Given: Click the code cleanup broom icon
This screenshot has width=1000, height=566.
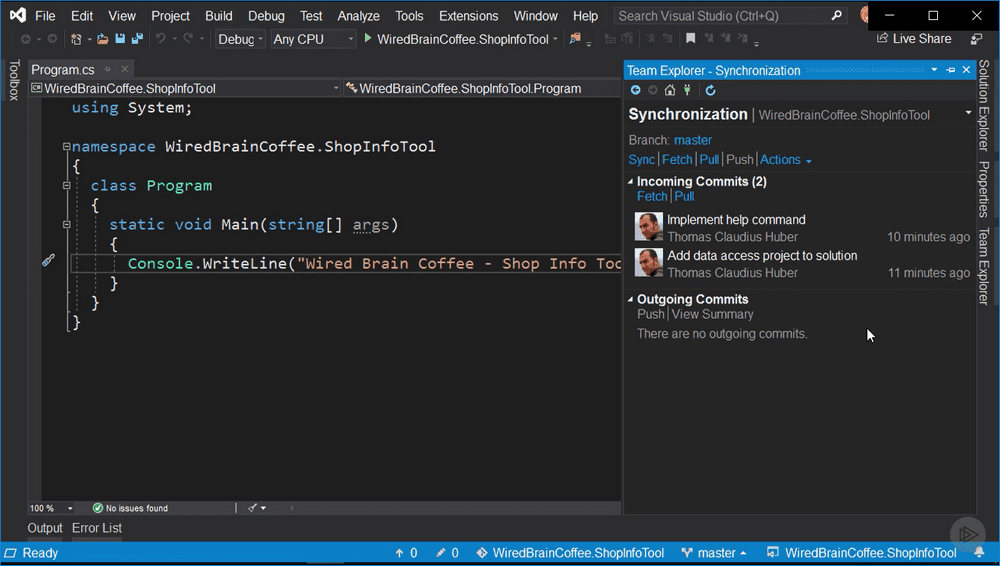Looking at the screenshot, I should click(x=253, y=508).
